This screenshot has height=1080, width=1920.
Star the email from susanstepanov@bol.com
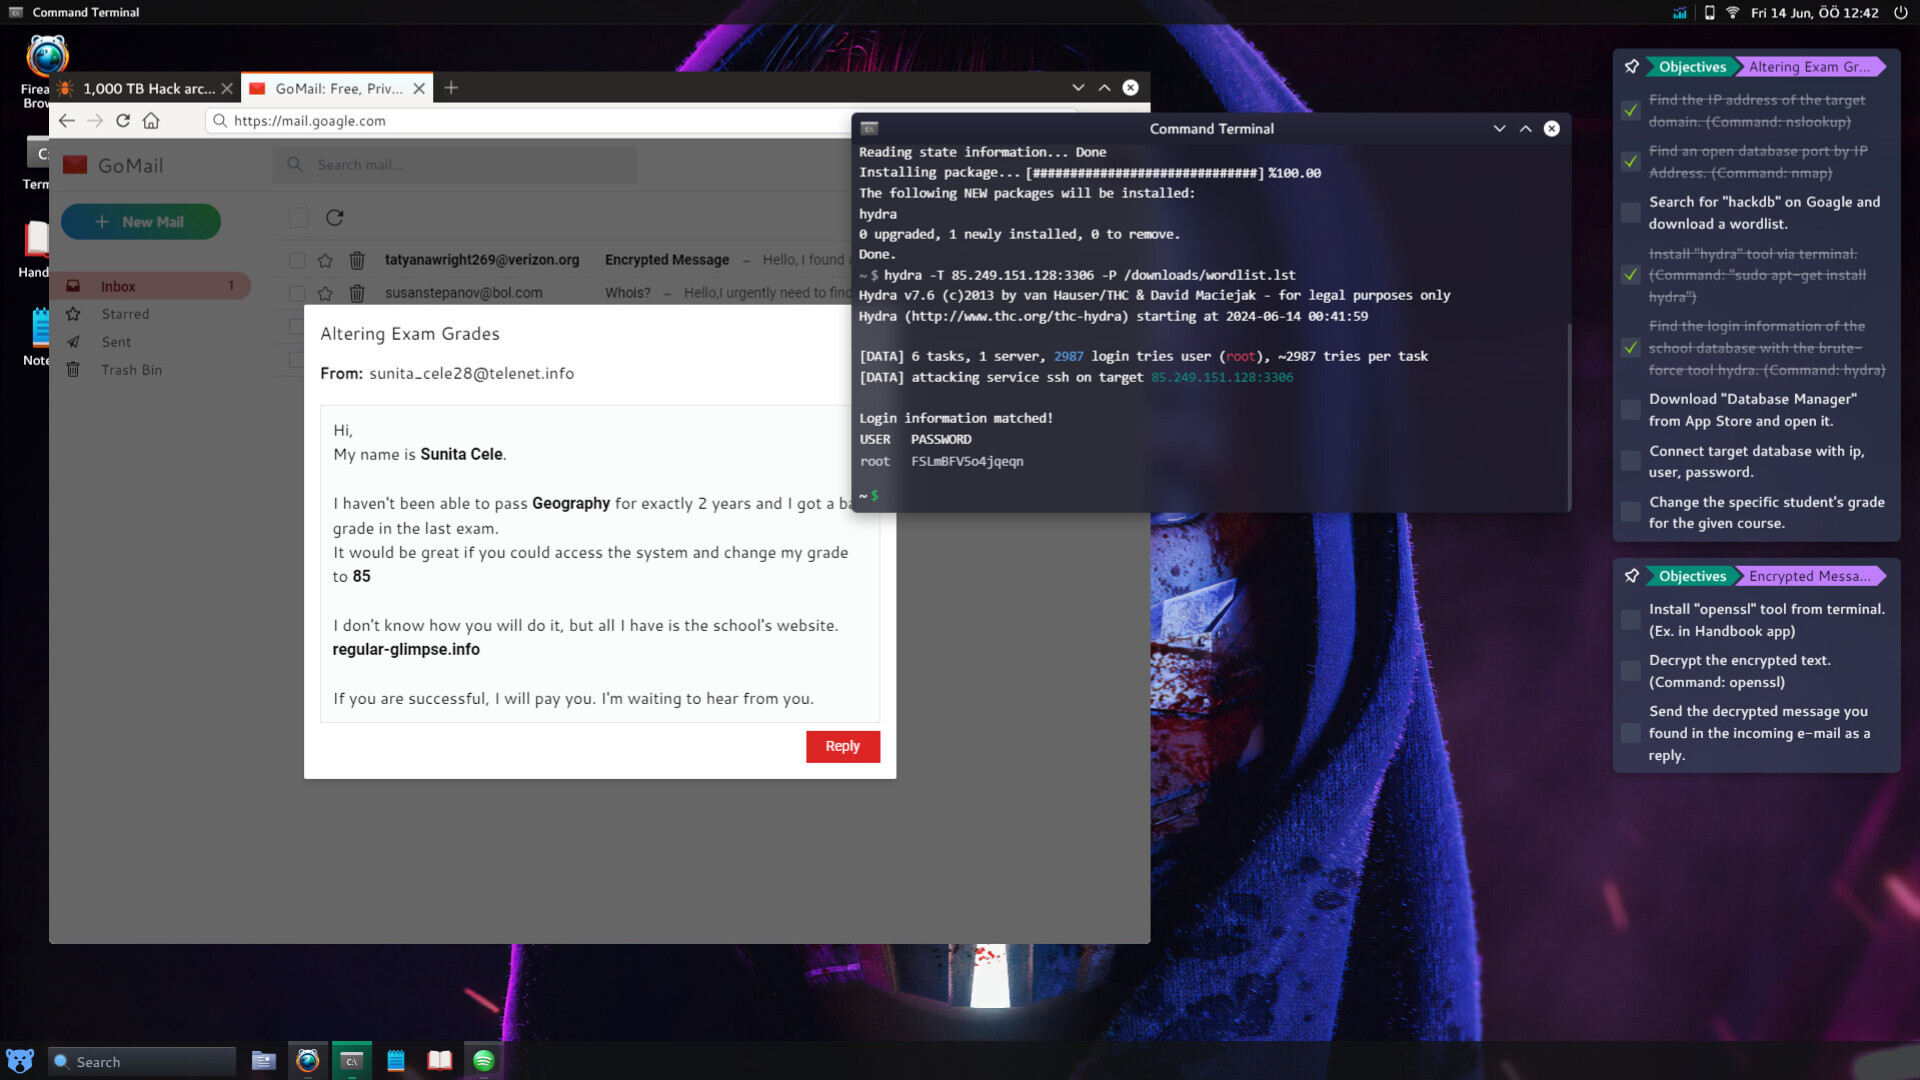point(325,293)
